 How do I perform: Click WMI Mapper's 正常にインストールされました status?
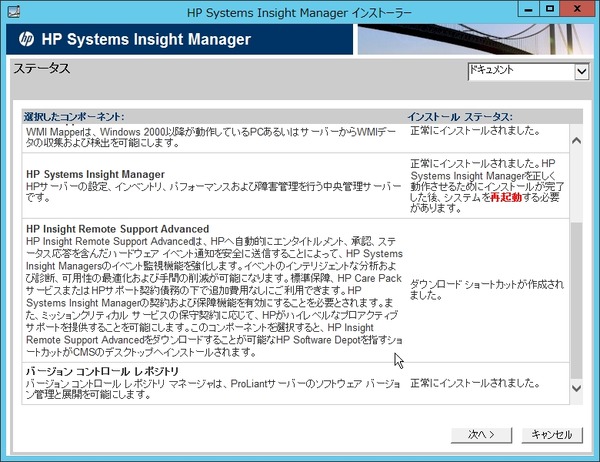(475, 131)
